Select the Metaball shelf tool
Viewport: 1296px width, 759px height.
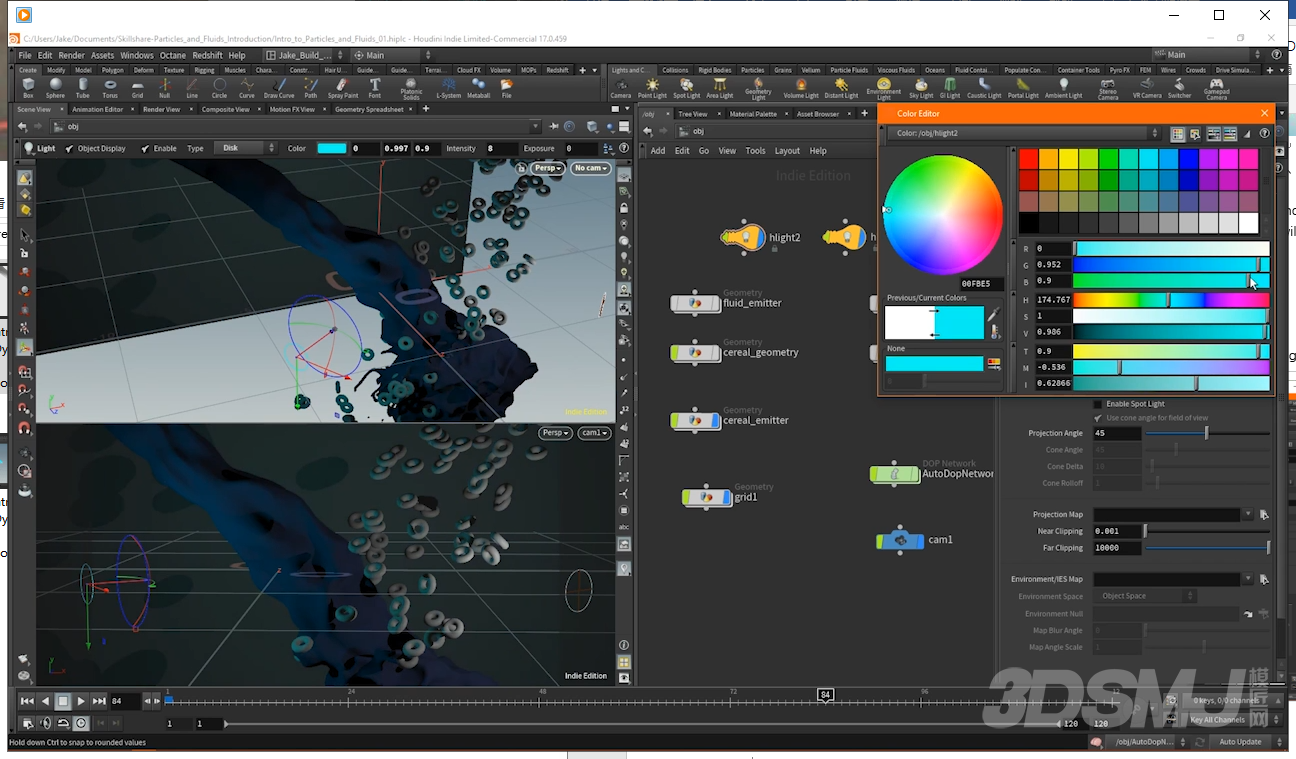click(479, 88)
